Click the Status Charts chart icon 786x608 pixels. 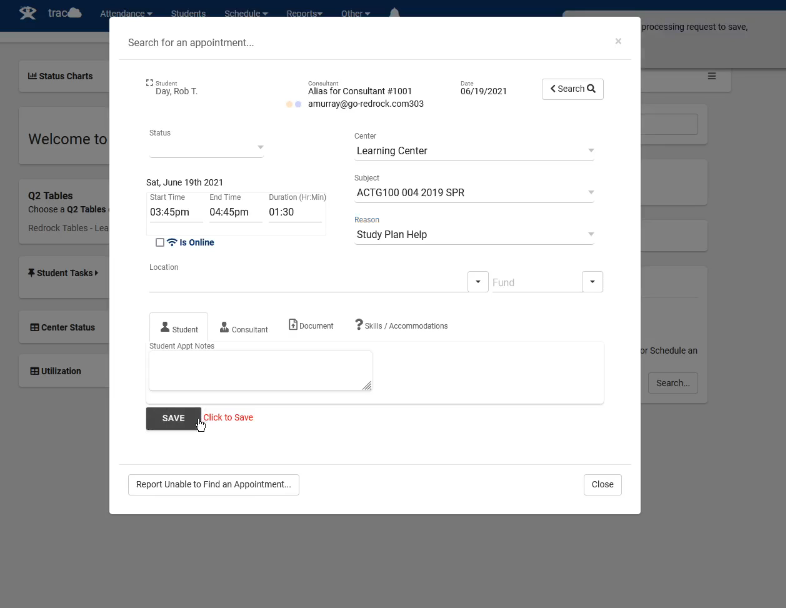[32, 76]
